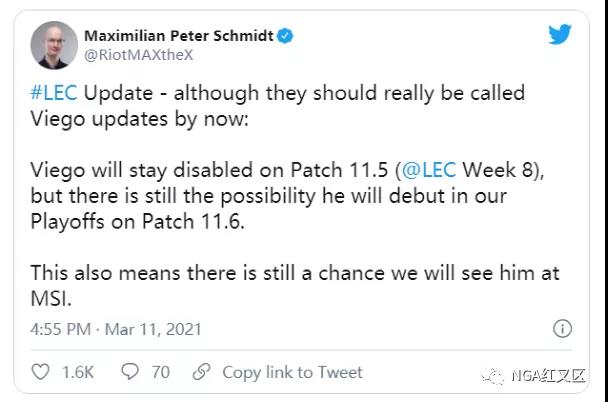Like the tweet with the heart icon

coord(40,372)
